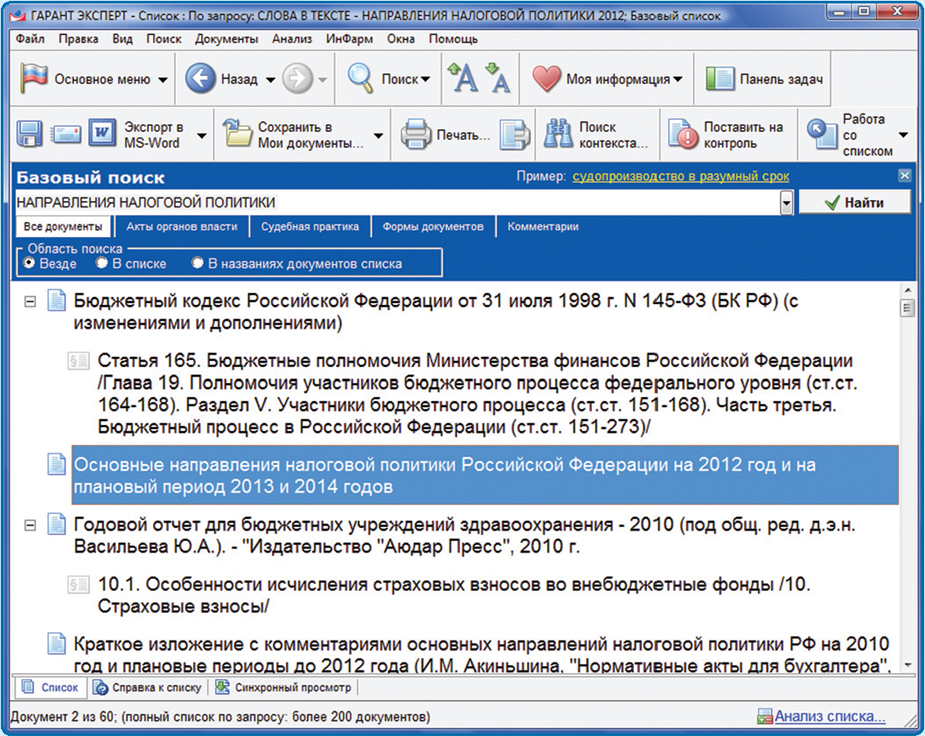Open the Анализ menu
The height and width of the screenshot is (736, 925).
coord(292,39)
